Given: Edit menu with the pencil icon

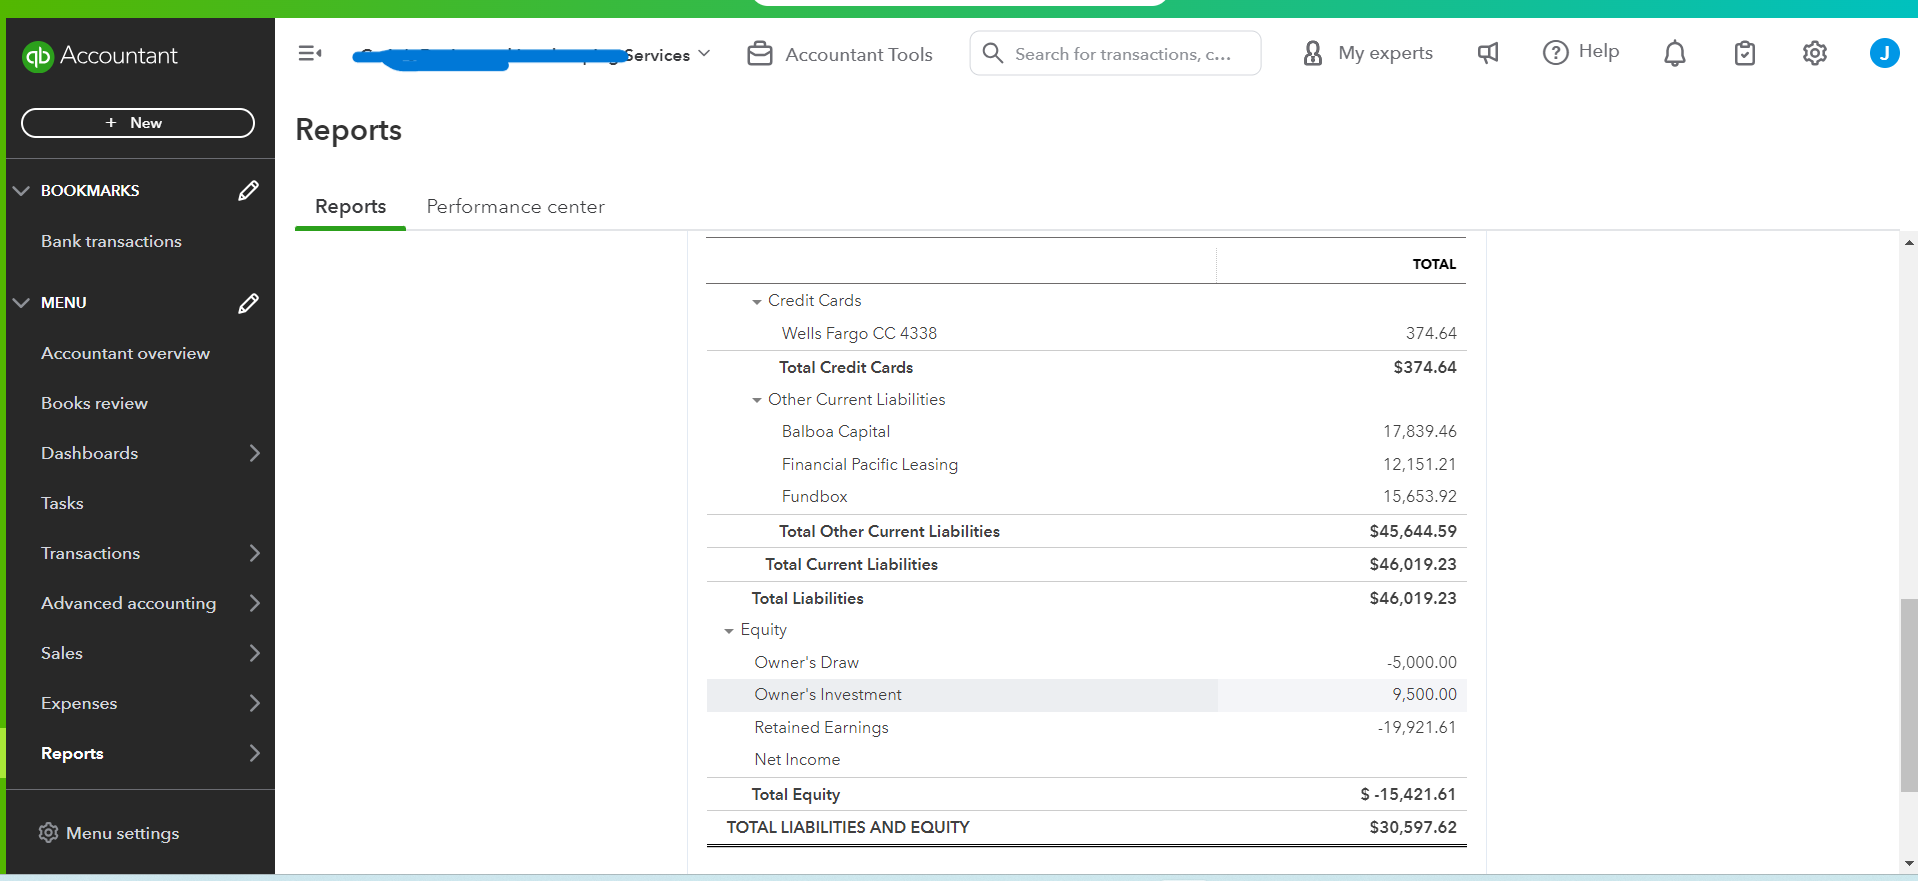Looking at the screenshot, I should (248, 302).
